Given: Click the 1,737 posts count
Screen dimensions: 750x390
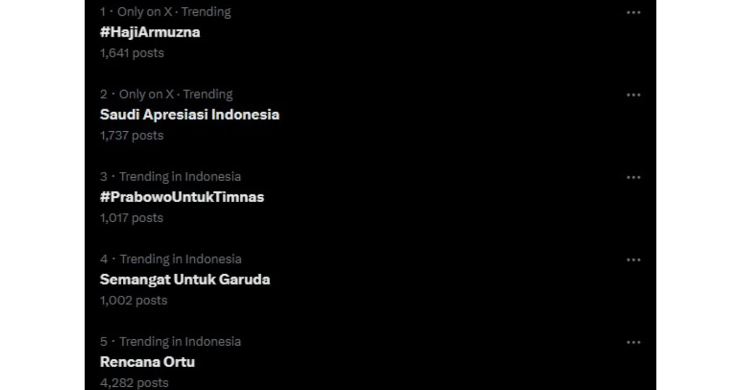Looking at the screenshot, I should coord(132,135).
